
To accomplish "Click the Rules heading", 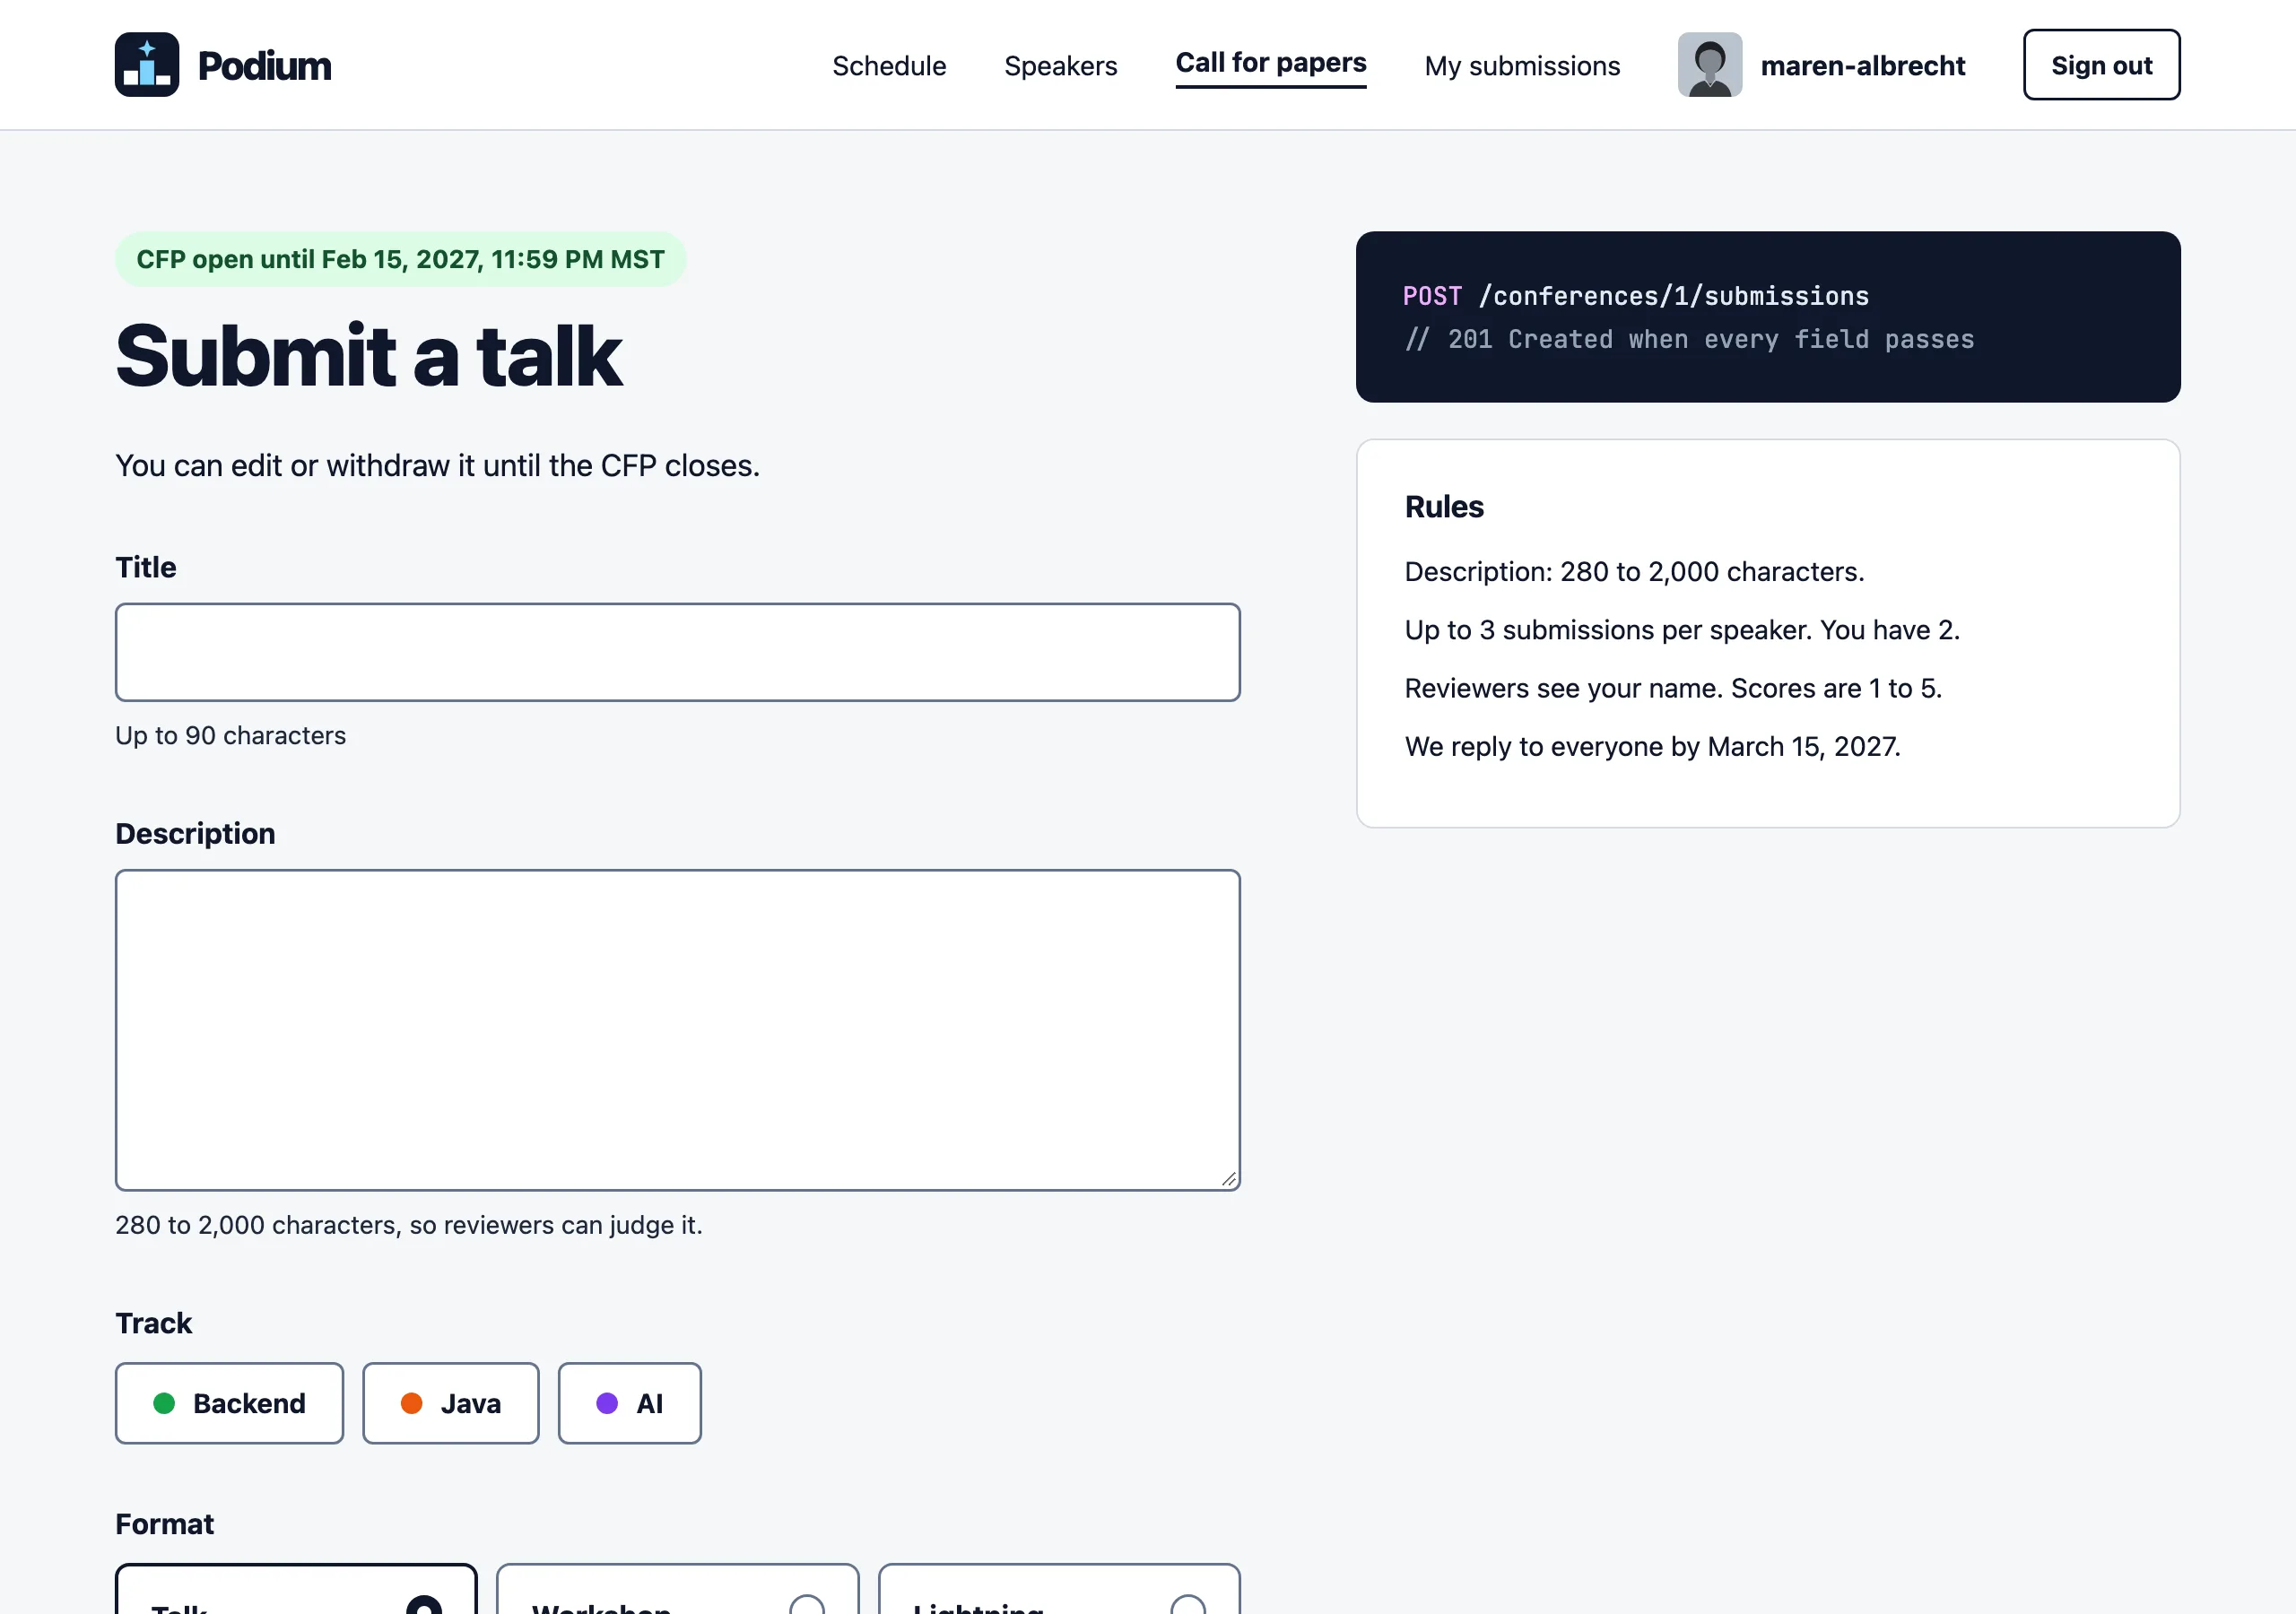I will (1444, 507).
